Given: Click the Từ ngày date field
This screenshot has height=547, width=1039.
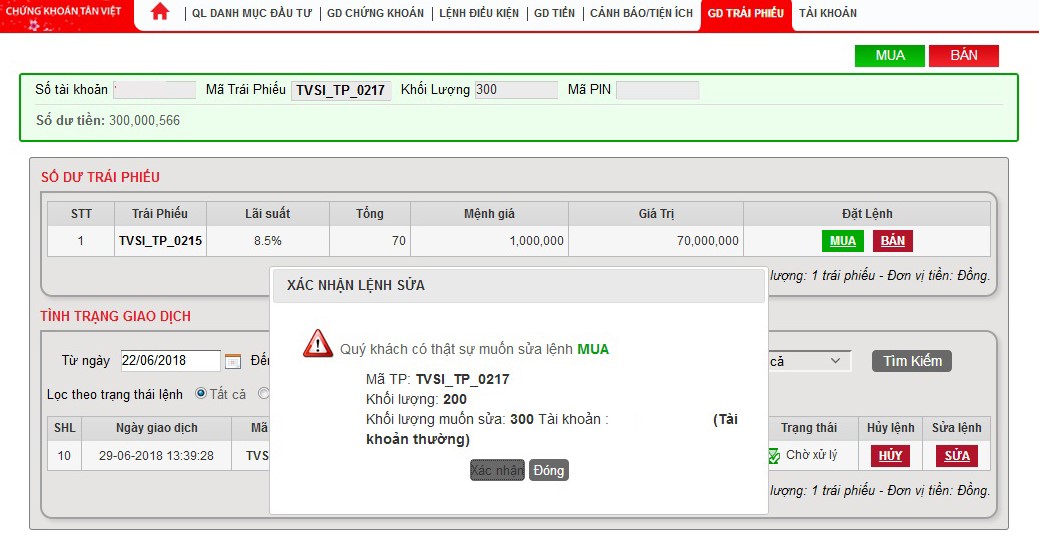Looking at the screenshot, I should pos(170,361).
